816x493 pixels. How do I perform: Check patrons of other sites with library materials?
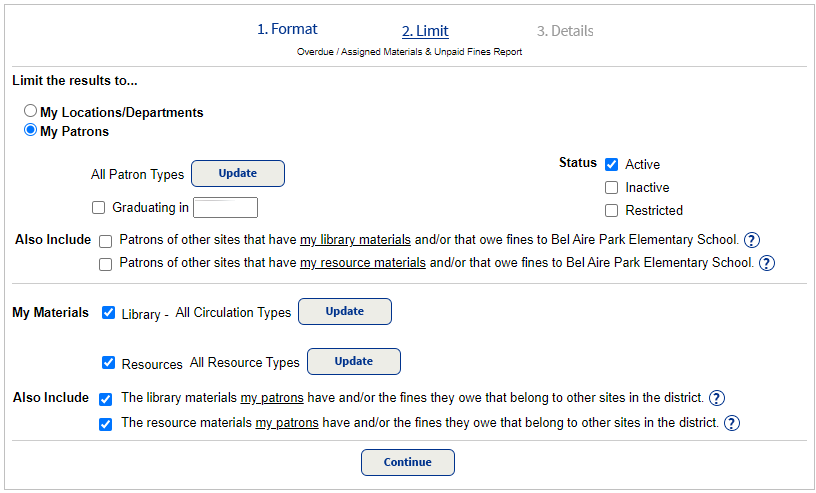(x=106, y=241)
